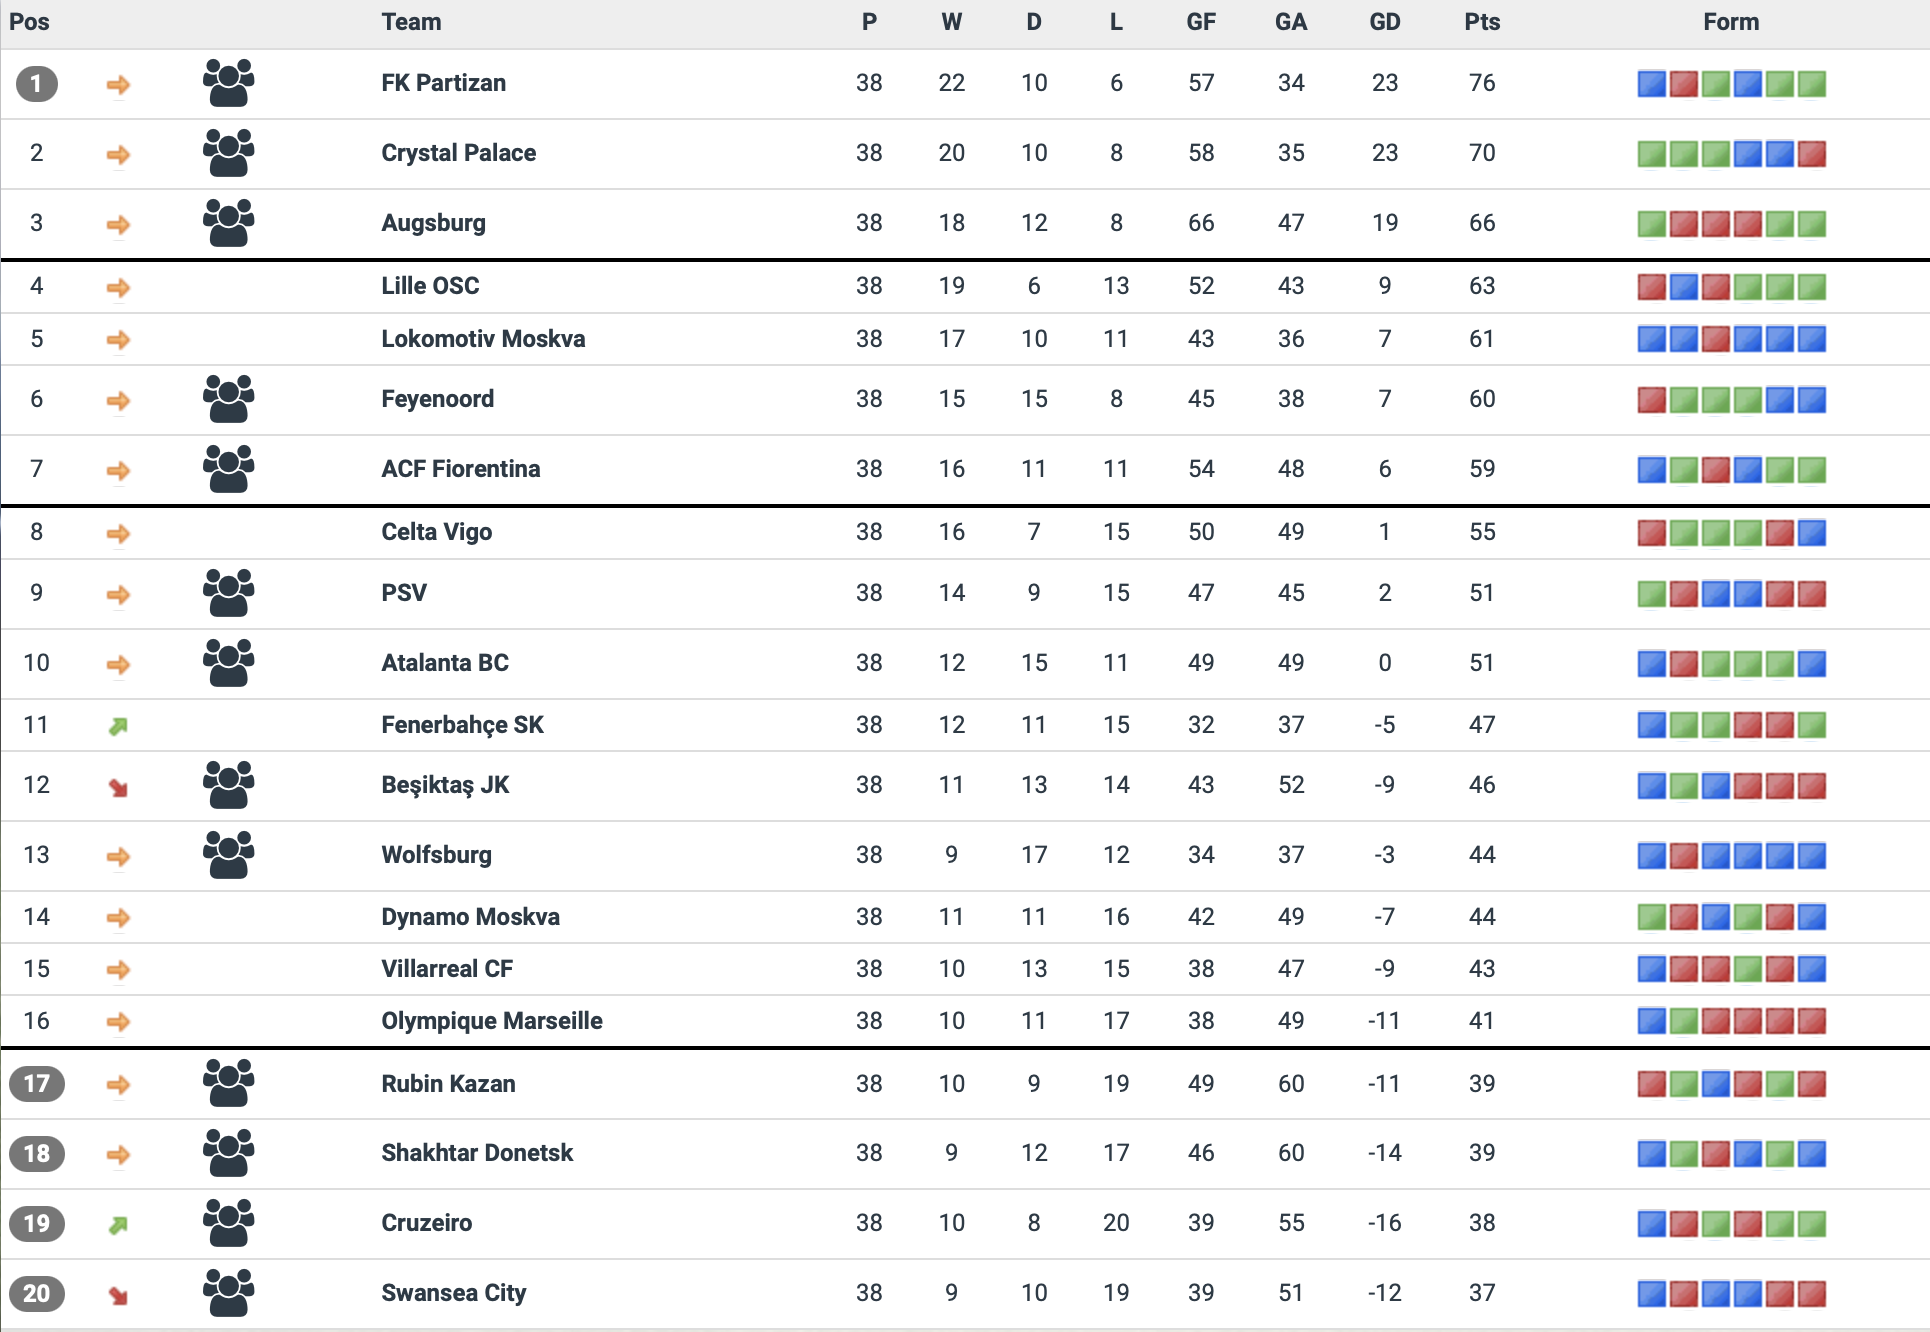1930x1332 pixels.
Task: Click the GD column header
Action: click(x=1384, y=22)
